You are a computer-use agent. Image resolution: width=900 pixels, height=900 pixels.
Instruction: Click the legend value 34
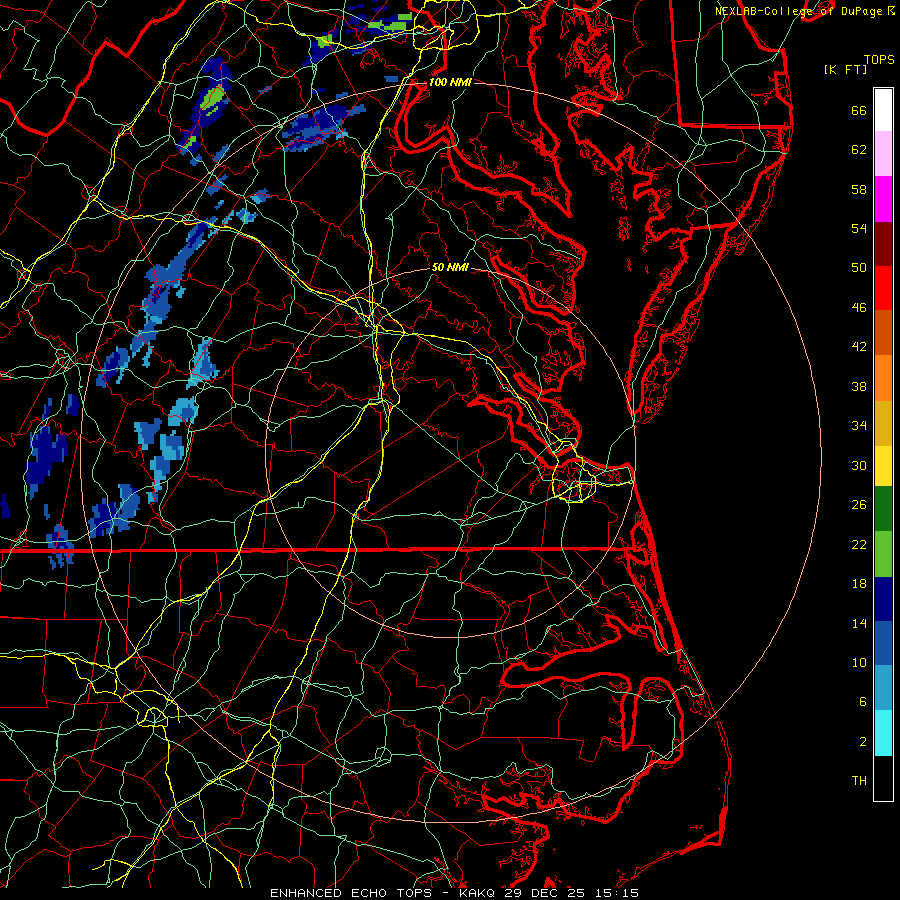pos(859,426)
